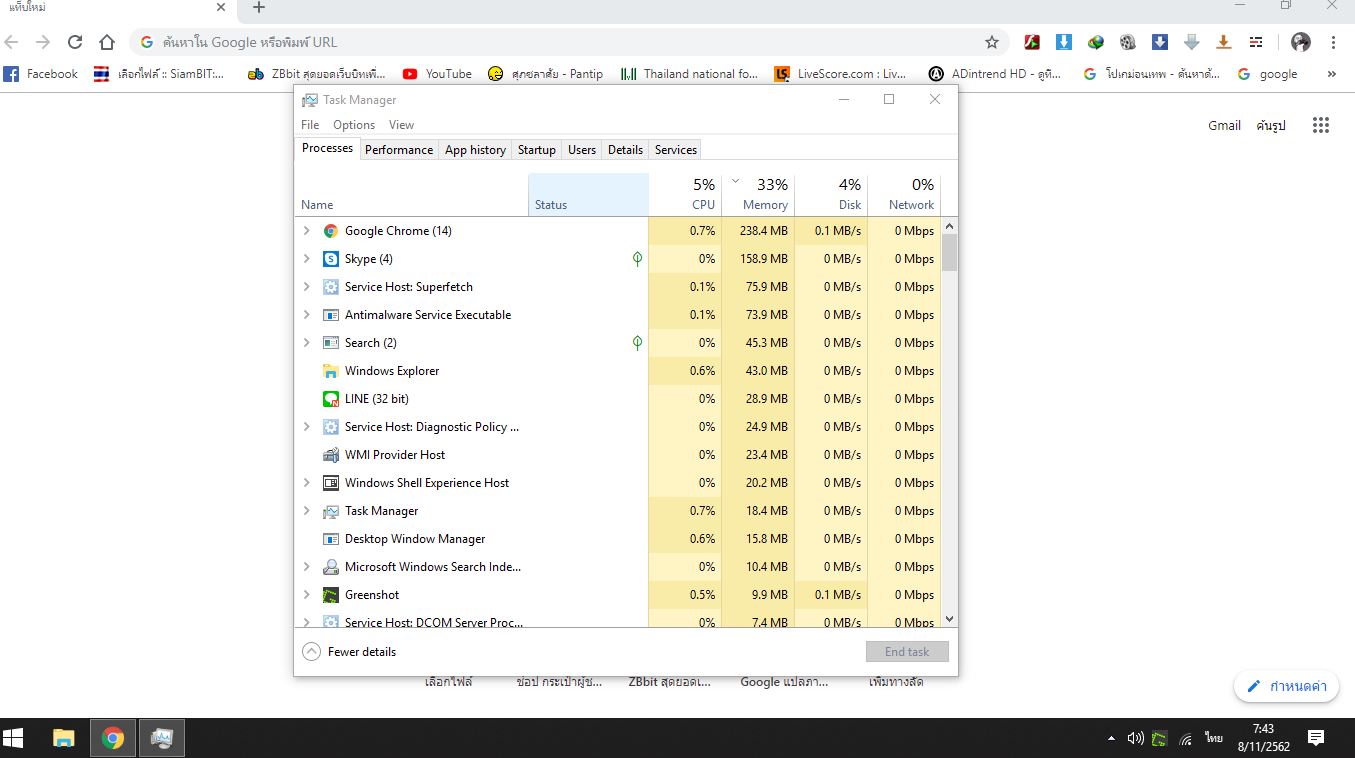Open the Gmail link on Google page
The width and height of the screenshot is (1355, 758).
(1224, 125)
